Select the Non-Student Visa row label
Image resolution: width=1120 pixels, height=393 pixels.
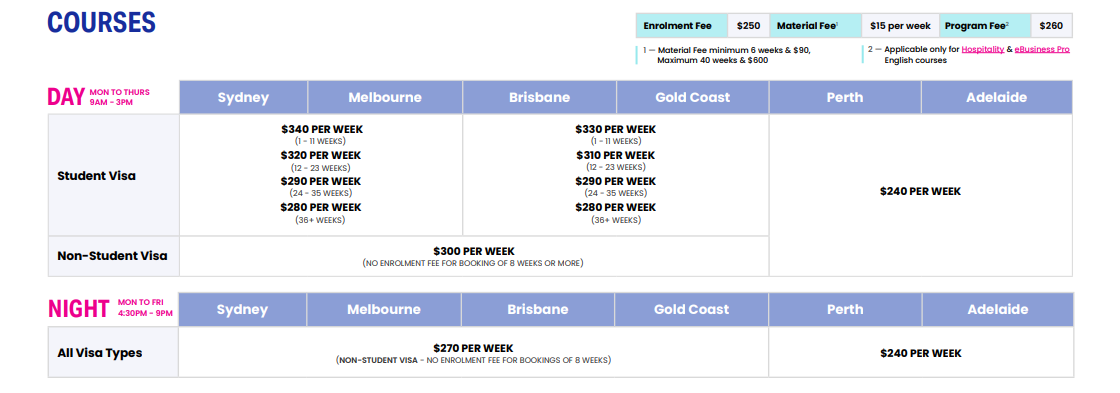(x=112, y=256)
